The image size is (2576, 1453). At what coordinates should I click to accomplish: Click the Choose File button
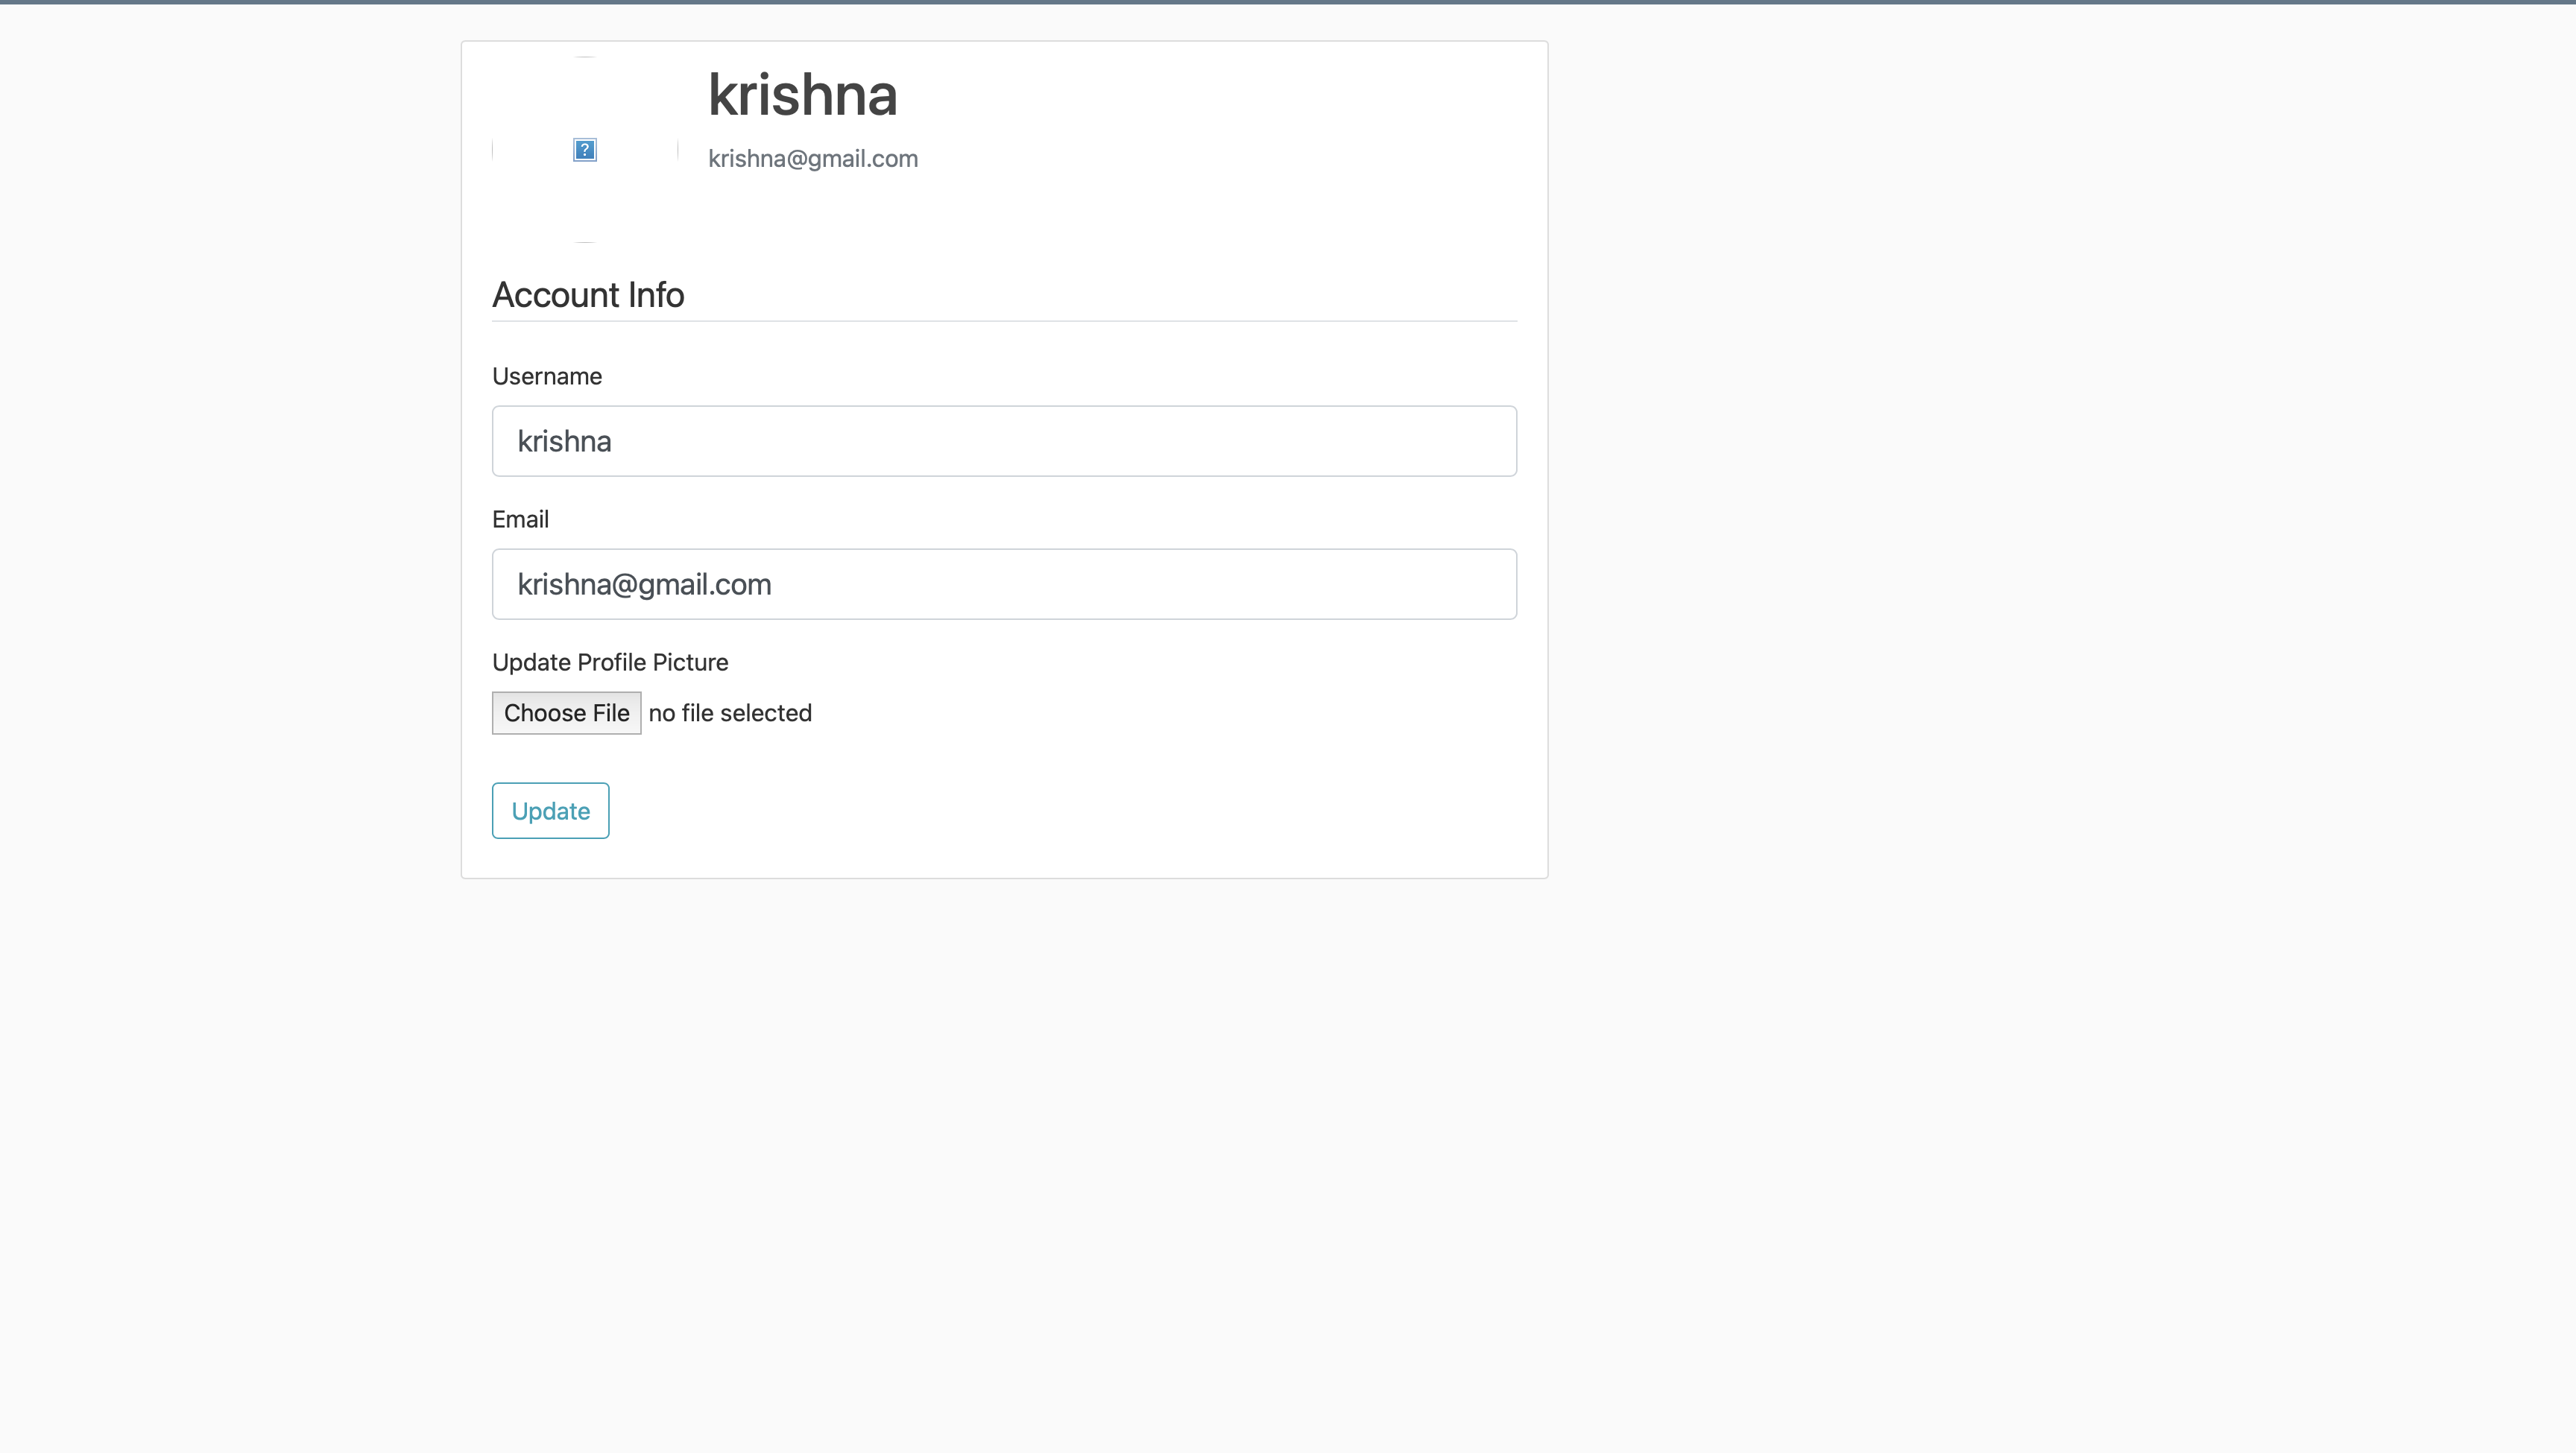566,713
